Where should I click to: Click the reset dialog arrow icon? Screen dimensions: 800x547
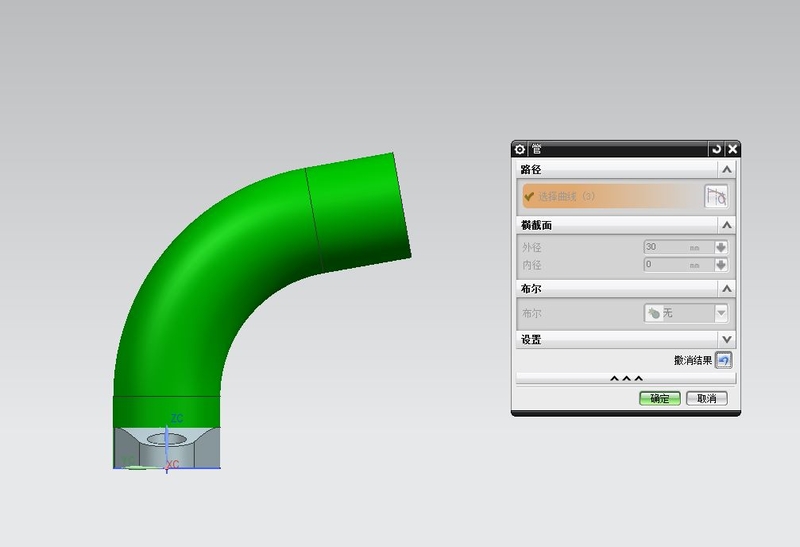[716, 149]
